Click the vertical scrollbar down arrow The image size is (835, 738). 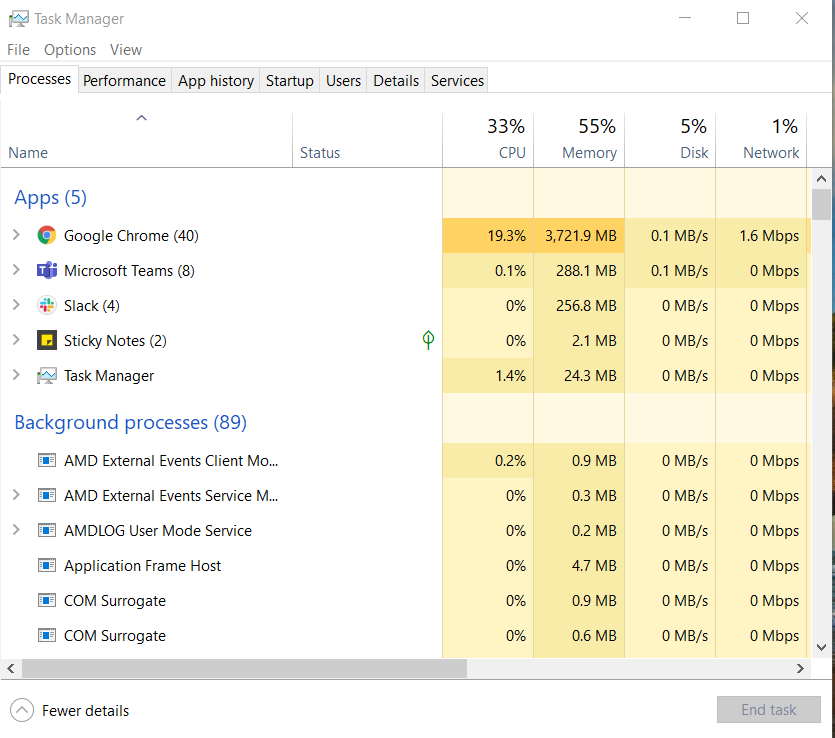point(821,647)
